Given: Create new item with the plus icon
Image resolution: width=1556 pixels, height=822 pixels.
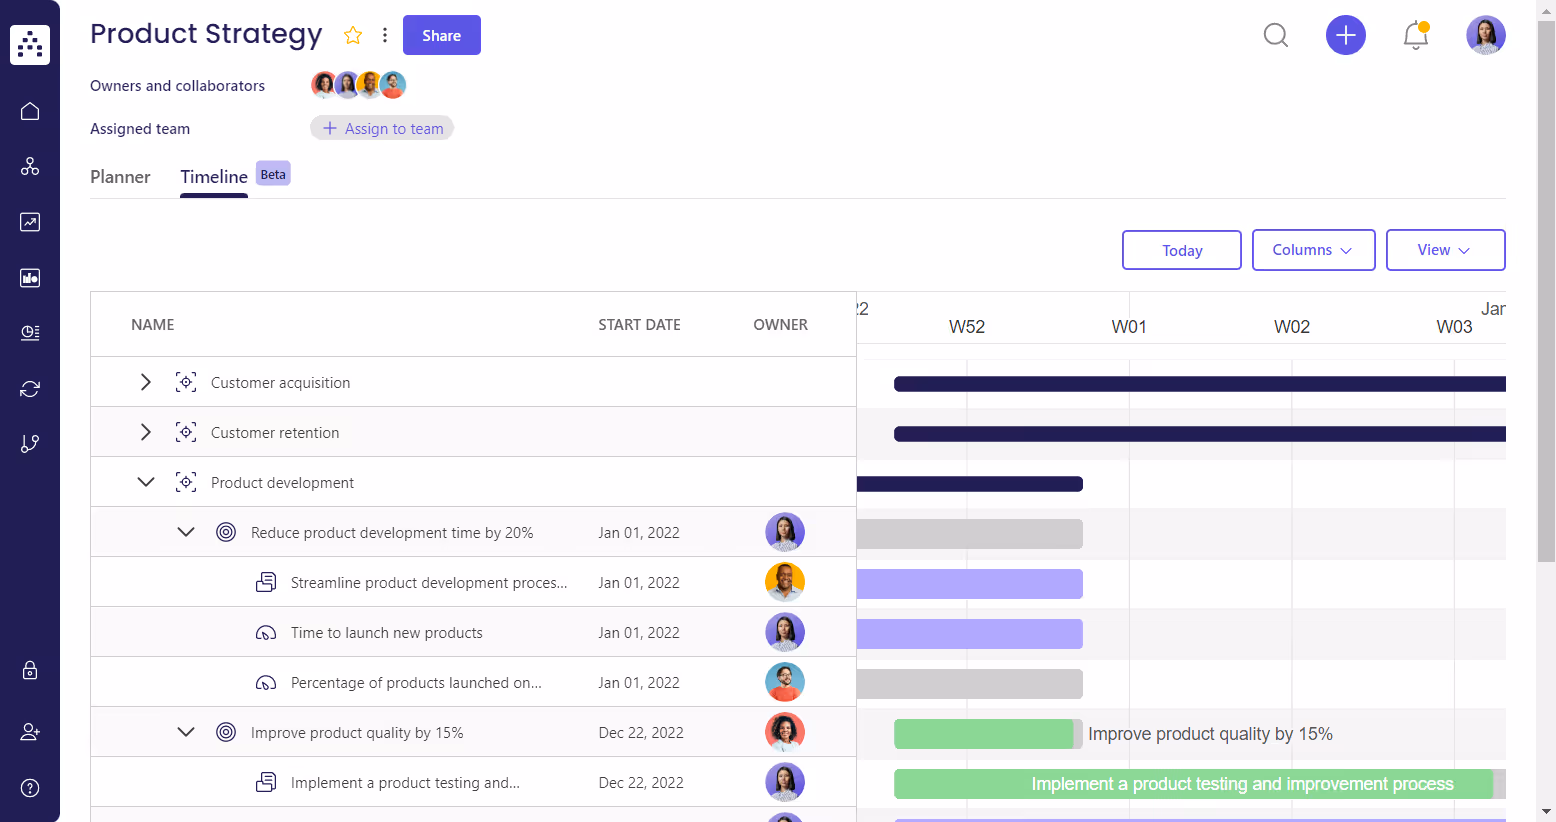Looking at the screenshot, I should click(1346, 35).
